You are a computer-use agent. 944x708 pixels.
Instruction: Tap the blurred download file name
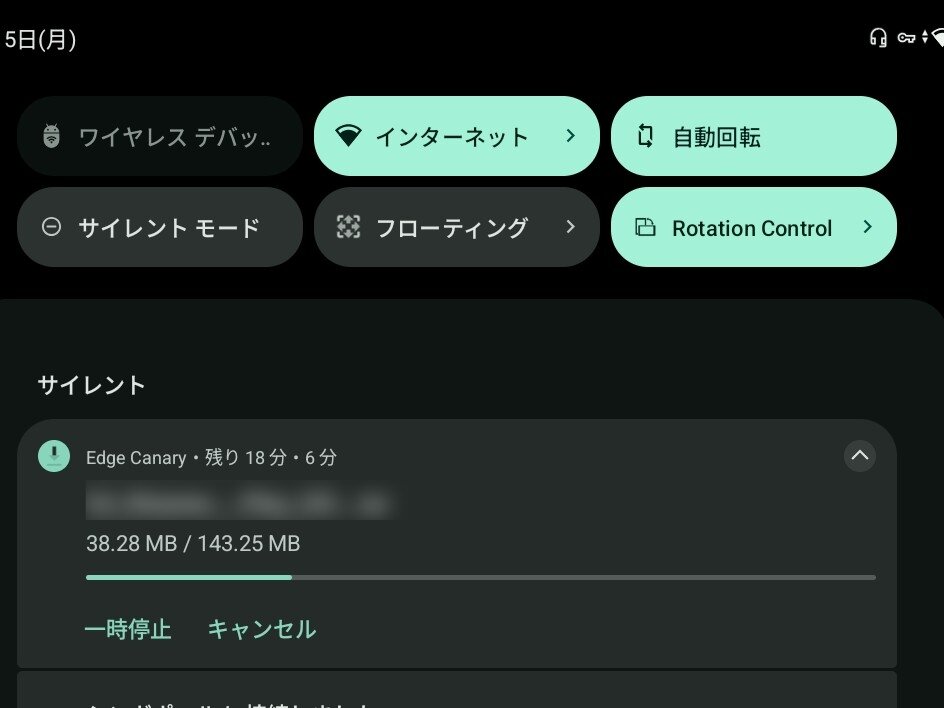click(x=238, y=501)
